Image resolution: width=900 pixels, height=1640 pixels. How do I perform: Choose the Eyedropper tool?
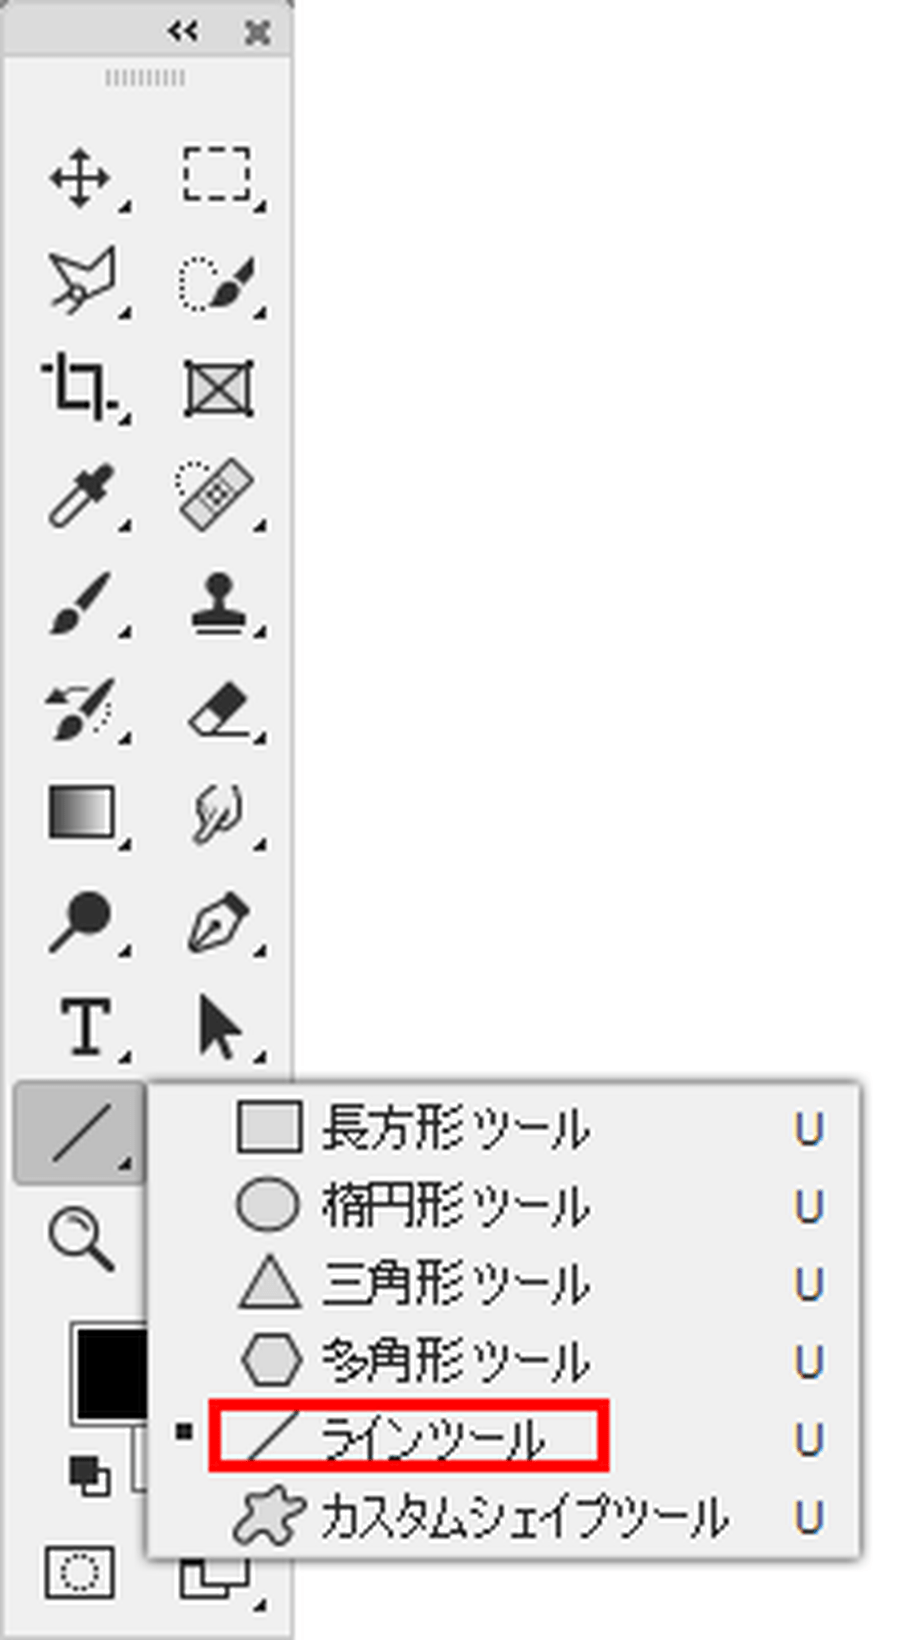(x=82, y=494)
